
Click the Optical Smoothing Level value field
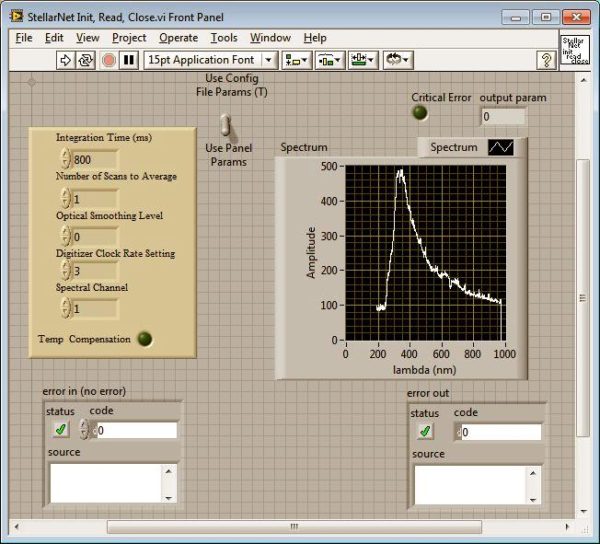(95, 237)
